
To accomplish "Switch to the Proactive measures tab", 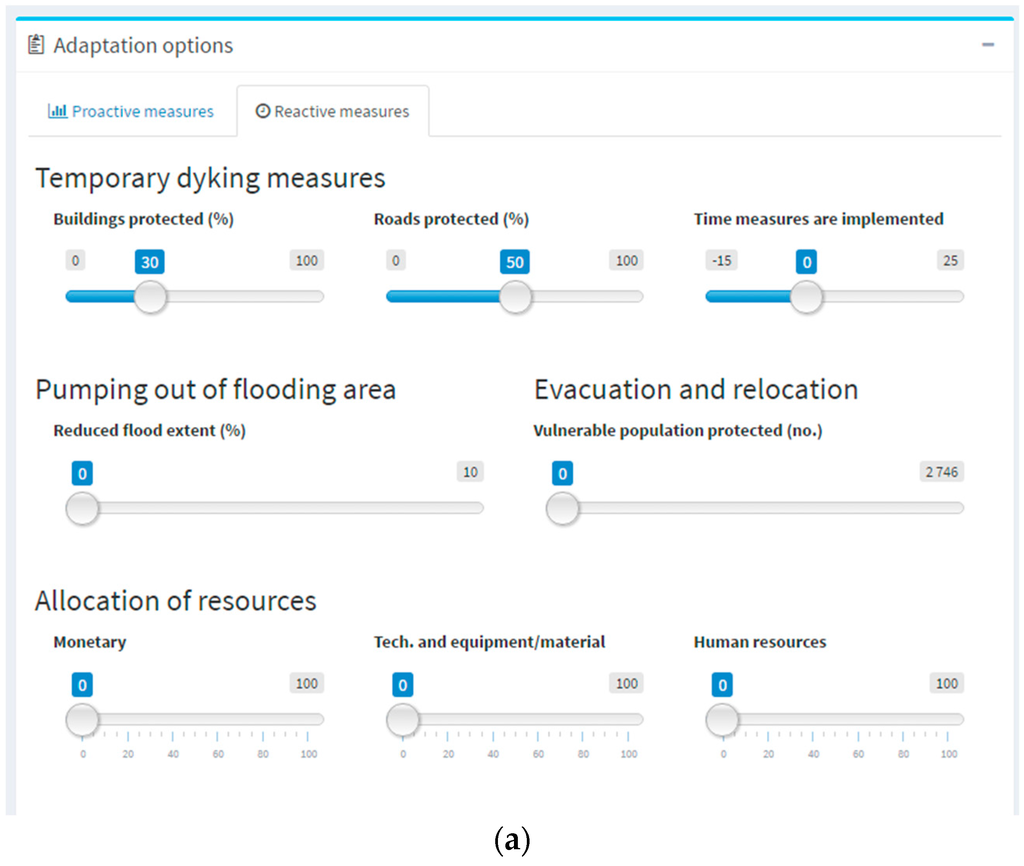I will (x=131, y=111).
